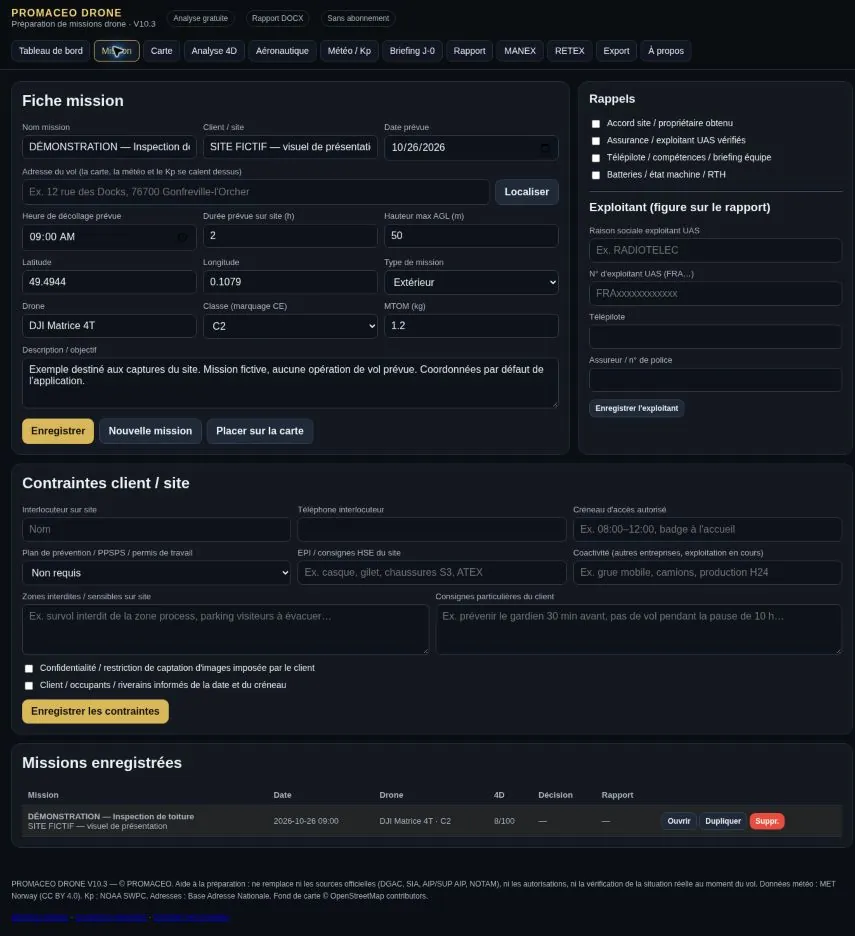Focus the Durée prévue sur site field
The image size is (855, 936).
(x=290, y=236)
